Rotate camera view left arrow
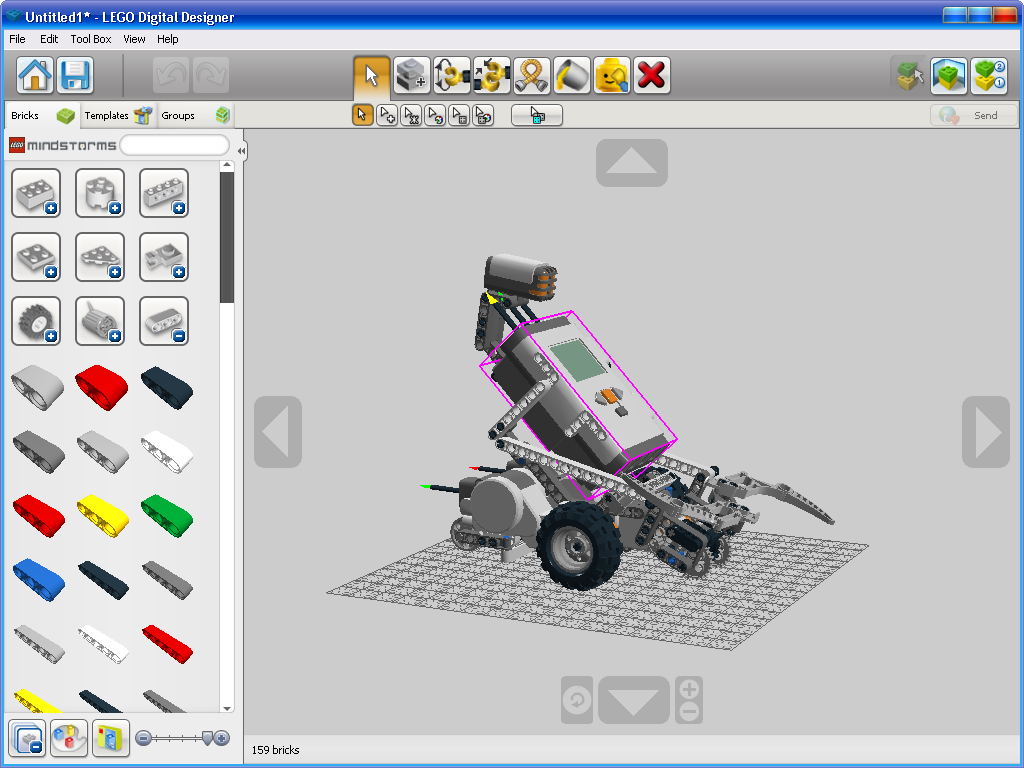This screenshot has width=1024, height=768. pos(278,432)
